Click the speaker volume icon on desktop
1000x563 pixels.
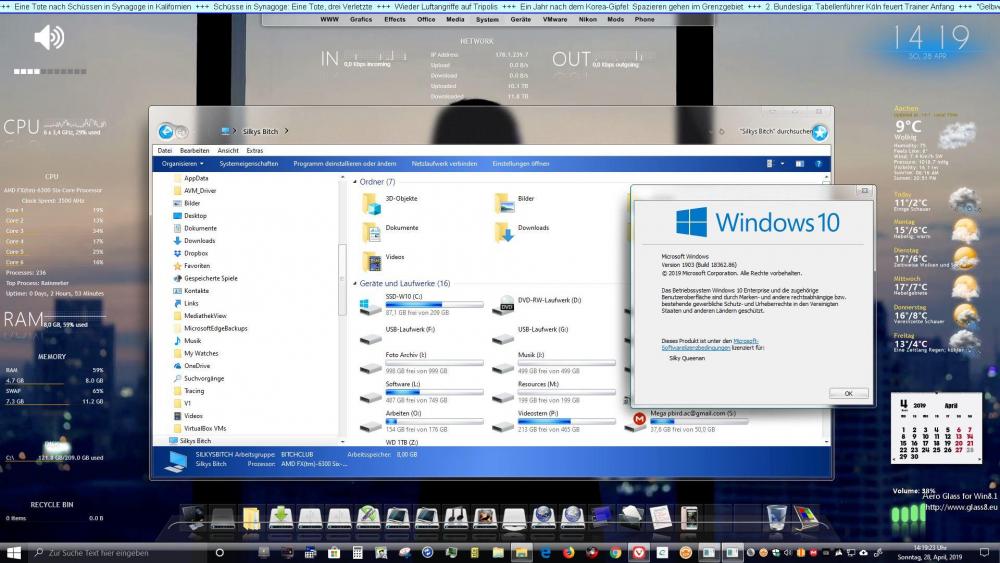point(48,38)
